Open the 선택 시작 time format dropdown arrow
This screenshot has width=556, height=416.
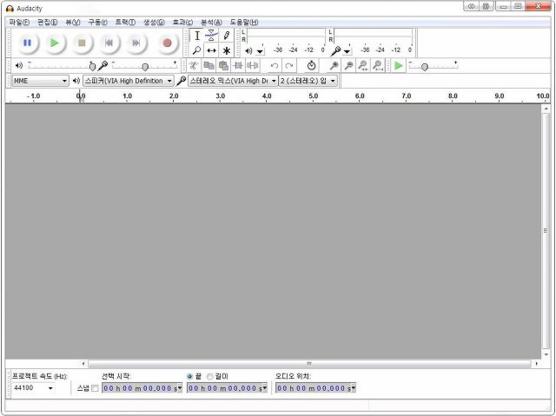179,388
